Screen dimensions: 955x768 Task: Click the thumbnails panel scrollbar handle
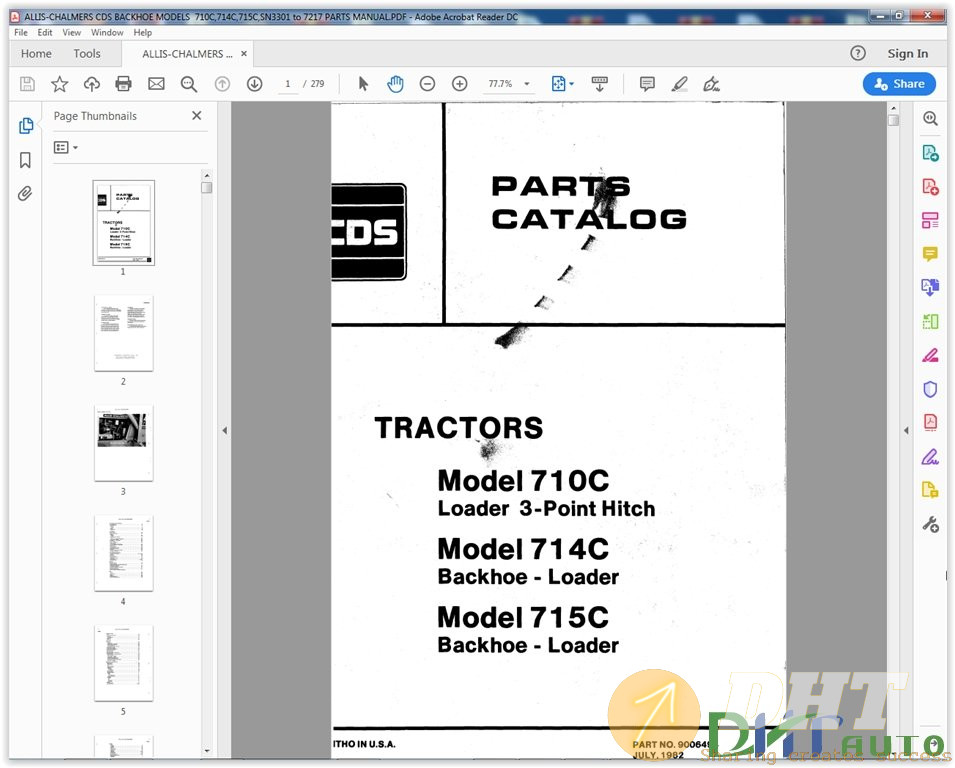point(207,188)
